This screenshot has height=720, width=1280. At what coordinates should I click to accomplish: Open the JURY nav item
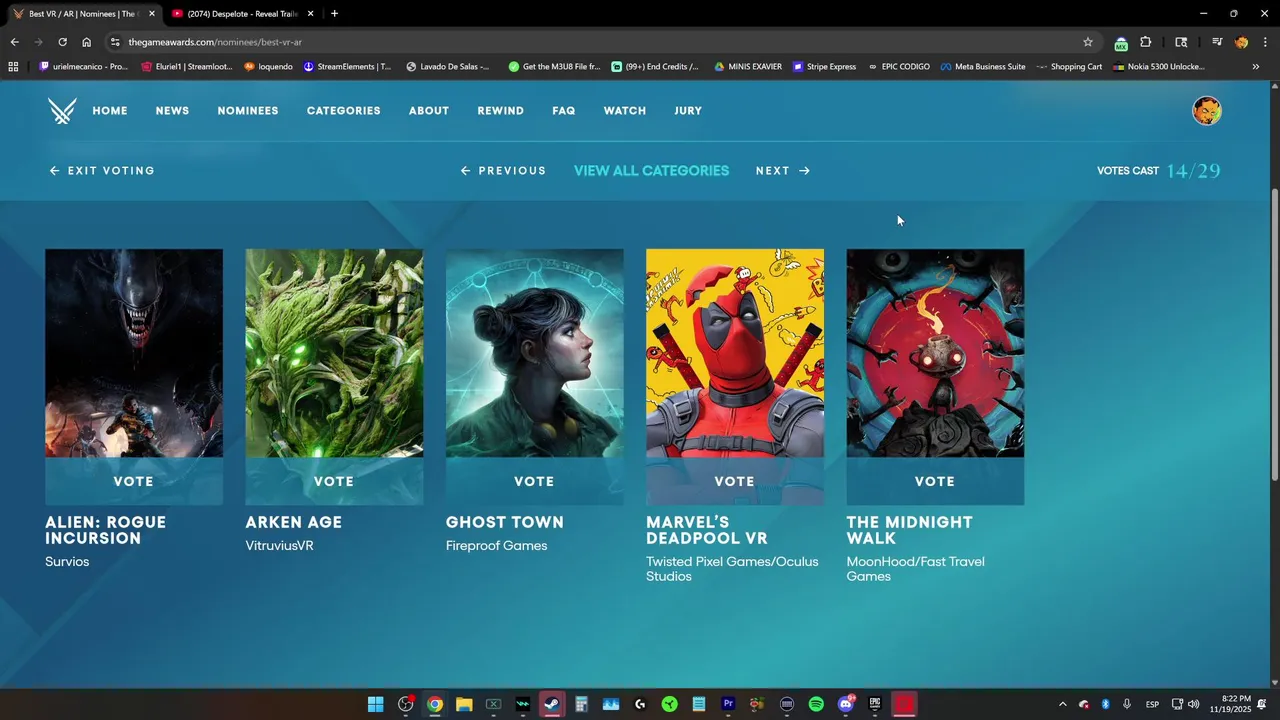(688, 111)
